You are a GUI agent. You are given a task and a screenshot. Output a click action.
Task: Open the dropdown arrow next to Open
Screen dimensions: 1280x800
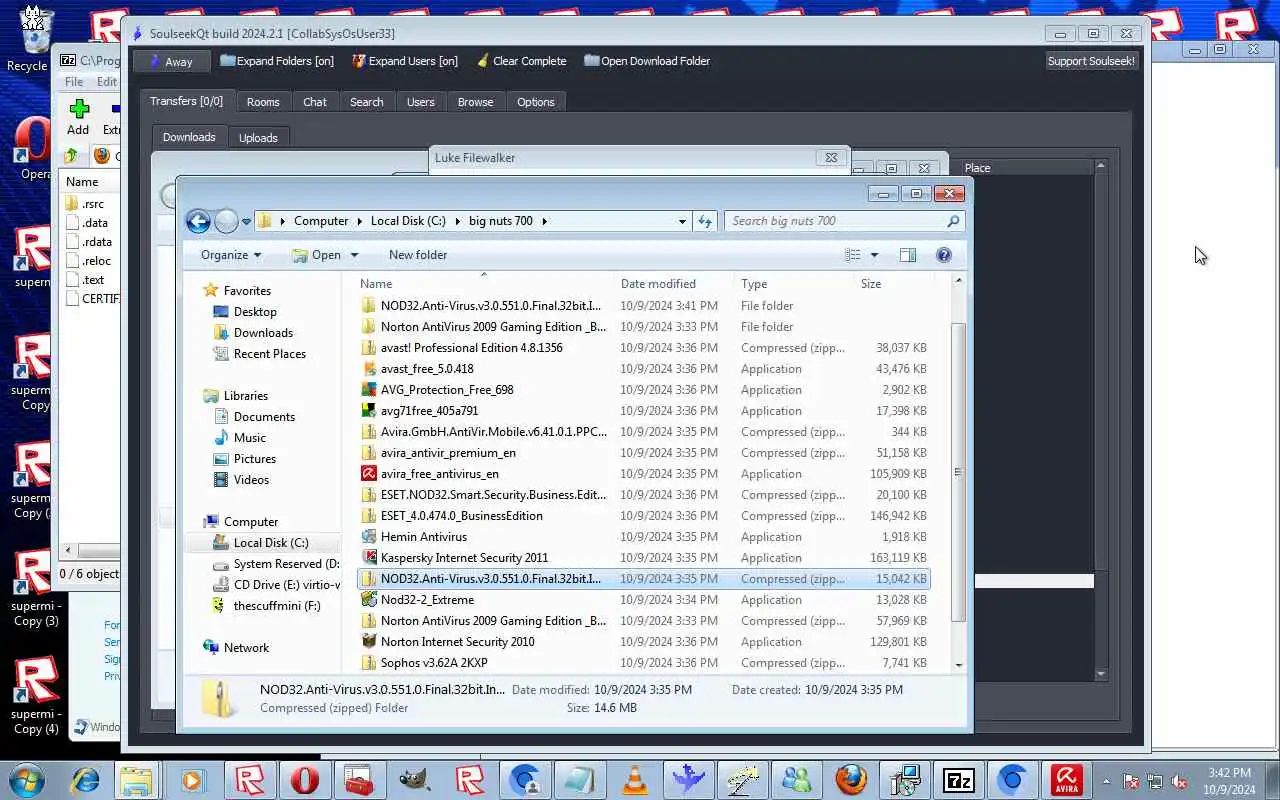tap(354, 255)
